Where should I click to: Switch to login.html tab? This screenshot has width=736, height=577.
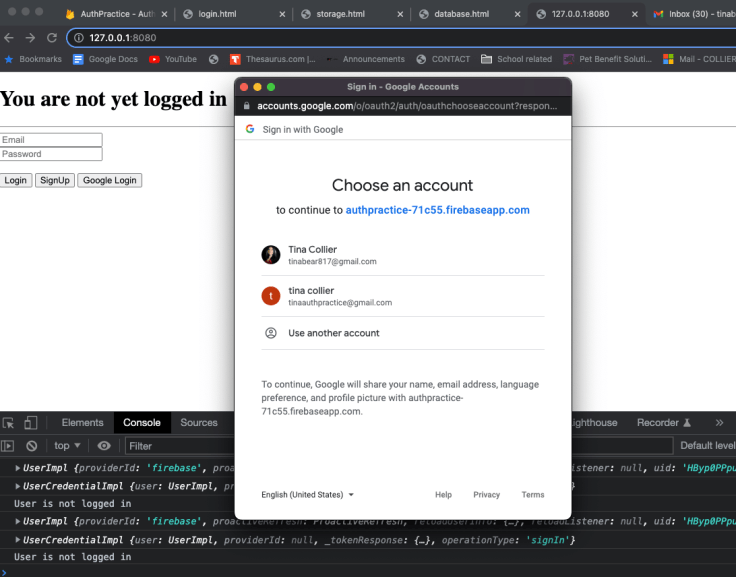coord(217,14)
